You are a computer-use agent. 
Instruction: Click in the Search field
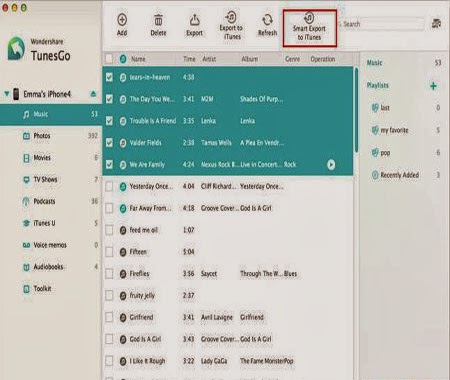383,24
